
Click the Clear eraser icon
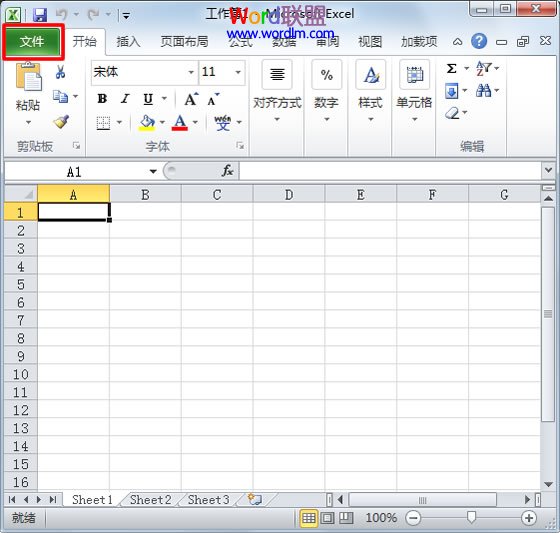[452, 113]
